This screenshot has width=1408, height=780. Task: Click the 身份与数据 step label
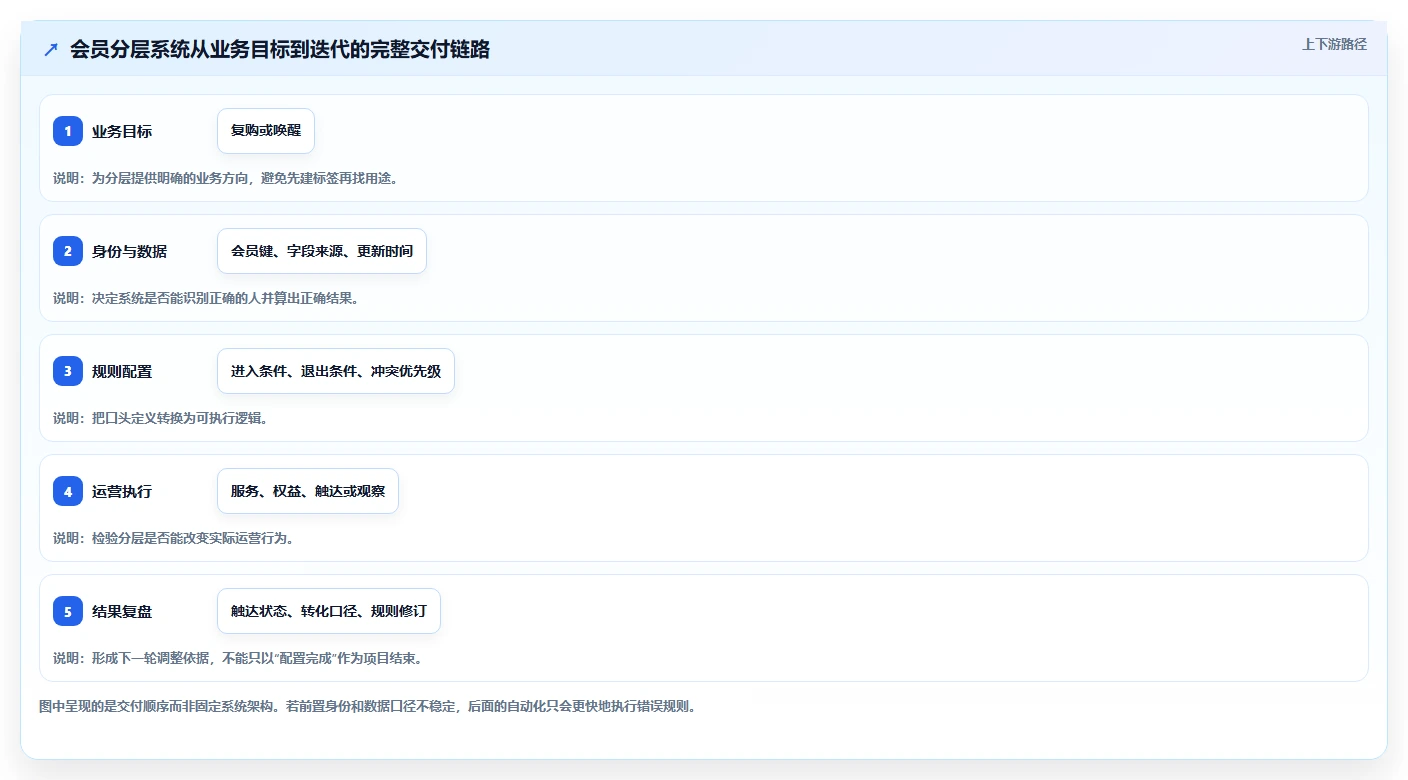(129, 251)
